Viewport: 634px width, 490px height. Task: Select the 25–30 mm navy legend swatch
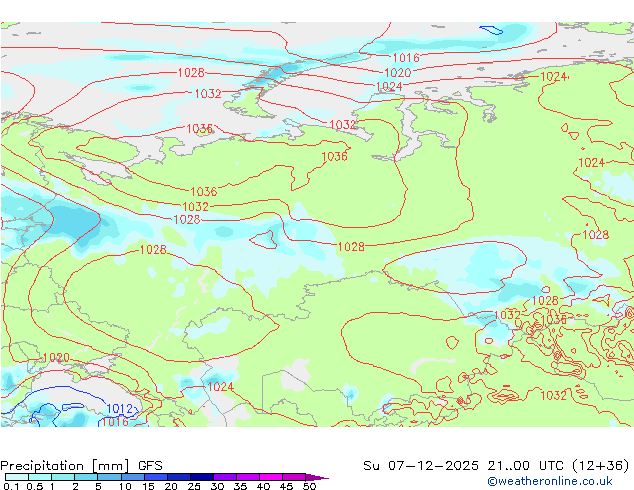point(201,477)
